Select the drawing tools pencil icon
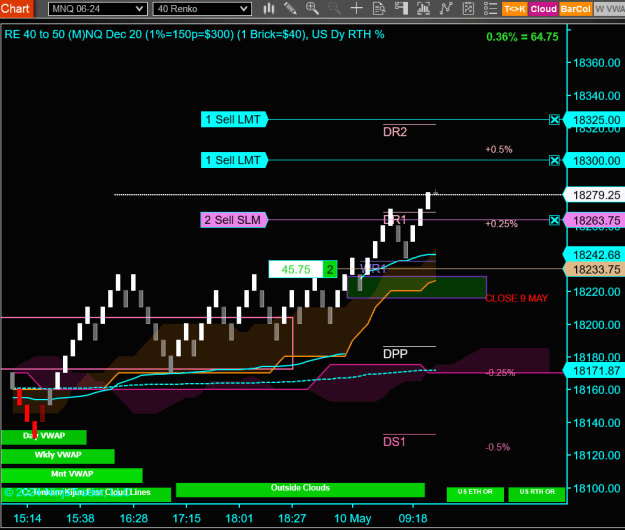This screenshot has height=530, width=625. [290, 8]
